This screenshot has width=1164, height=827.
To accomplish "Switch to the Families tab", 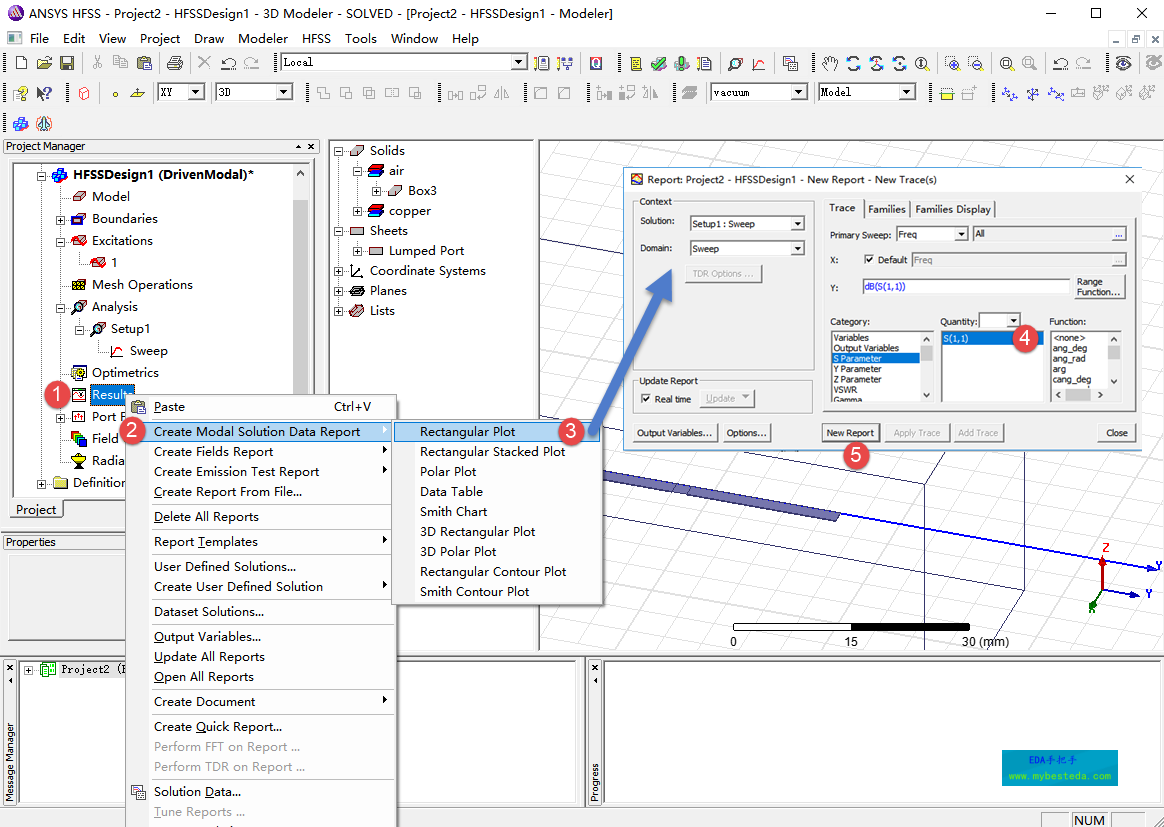I will 886,209.
